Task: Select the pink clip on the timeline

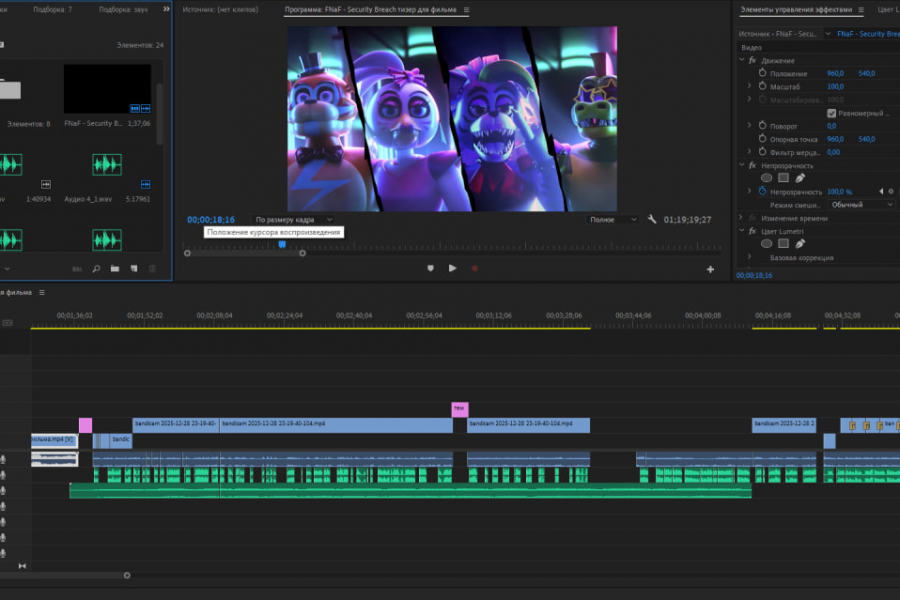Action: coord(85,425)
